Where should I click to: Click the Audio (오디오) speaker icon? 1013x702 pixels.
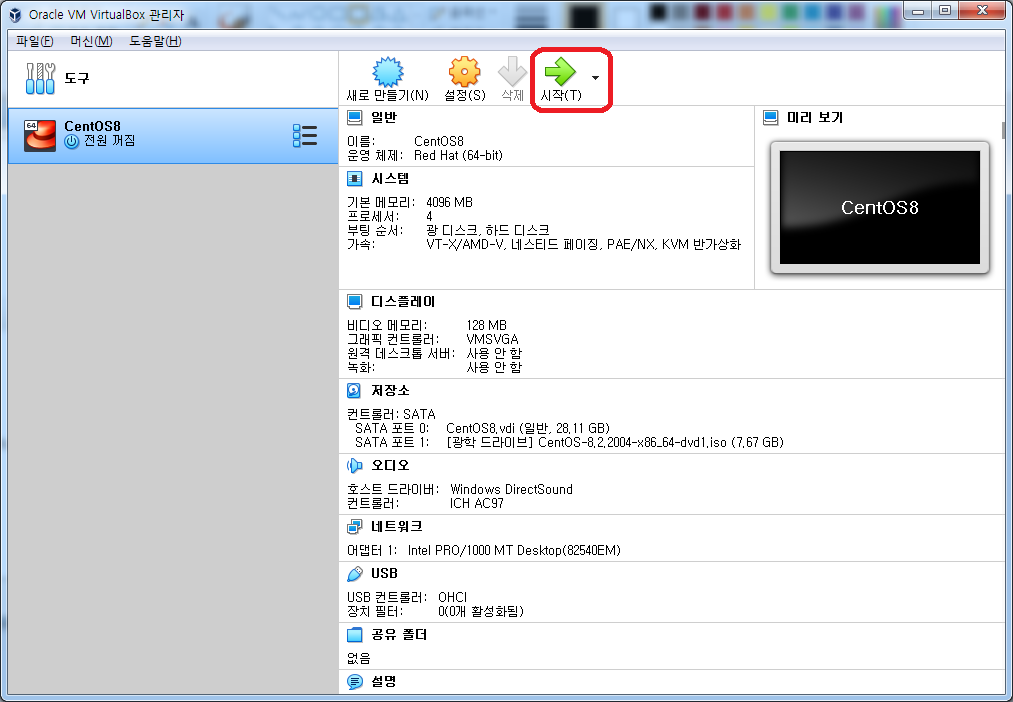tap(354, 465)
